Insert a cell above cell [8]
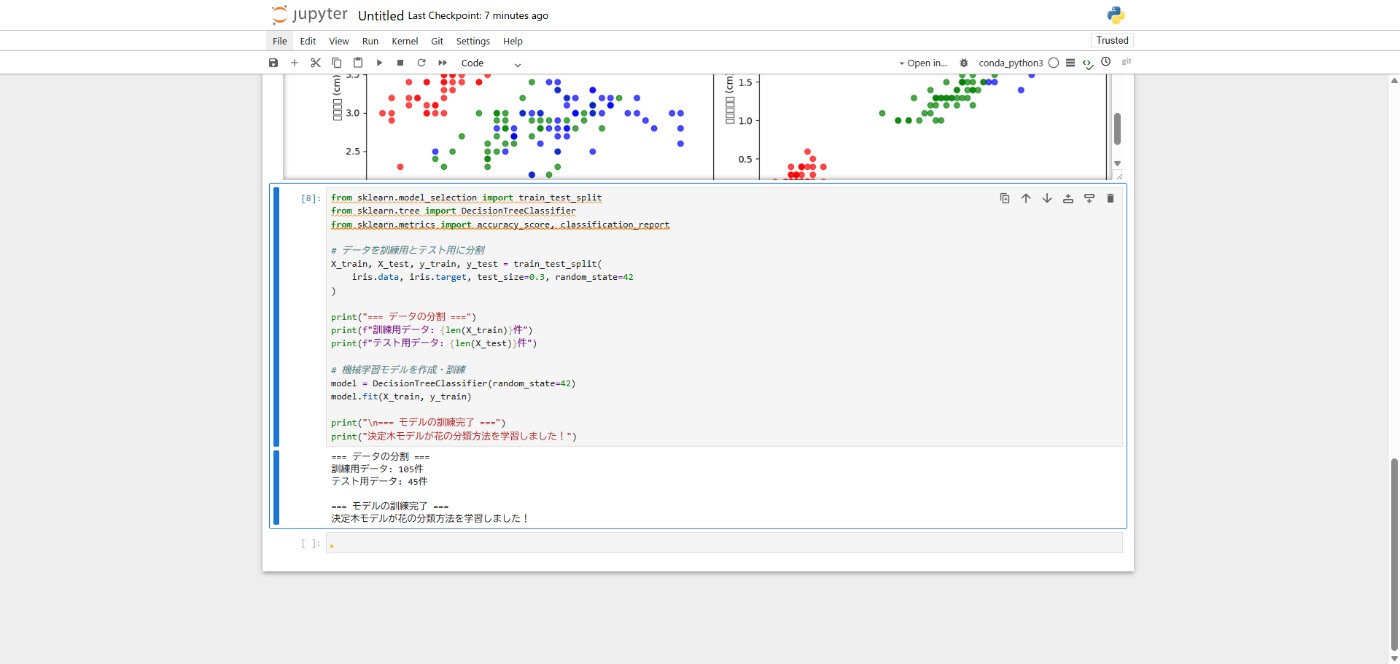This screenshot has height=664, width=1400. (1068, 198)
